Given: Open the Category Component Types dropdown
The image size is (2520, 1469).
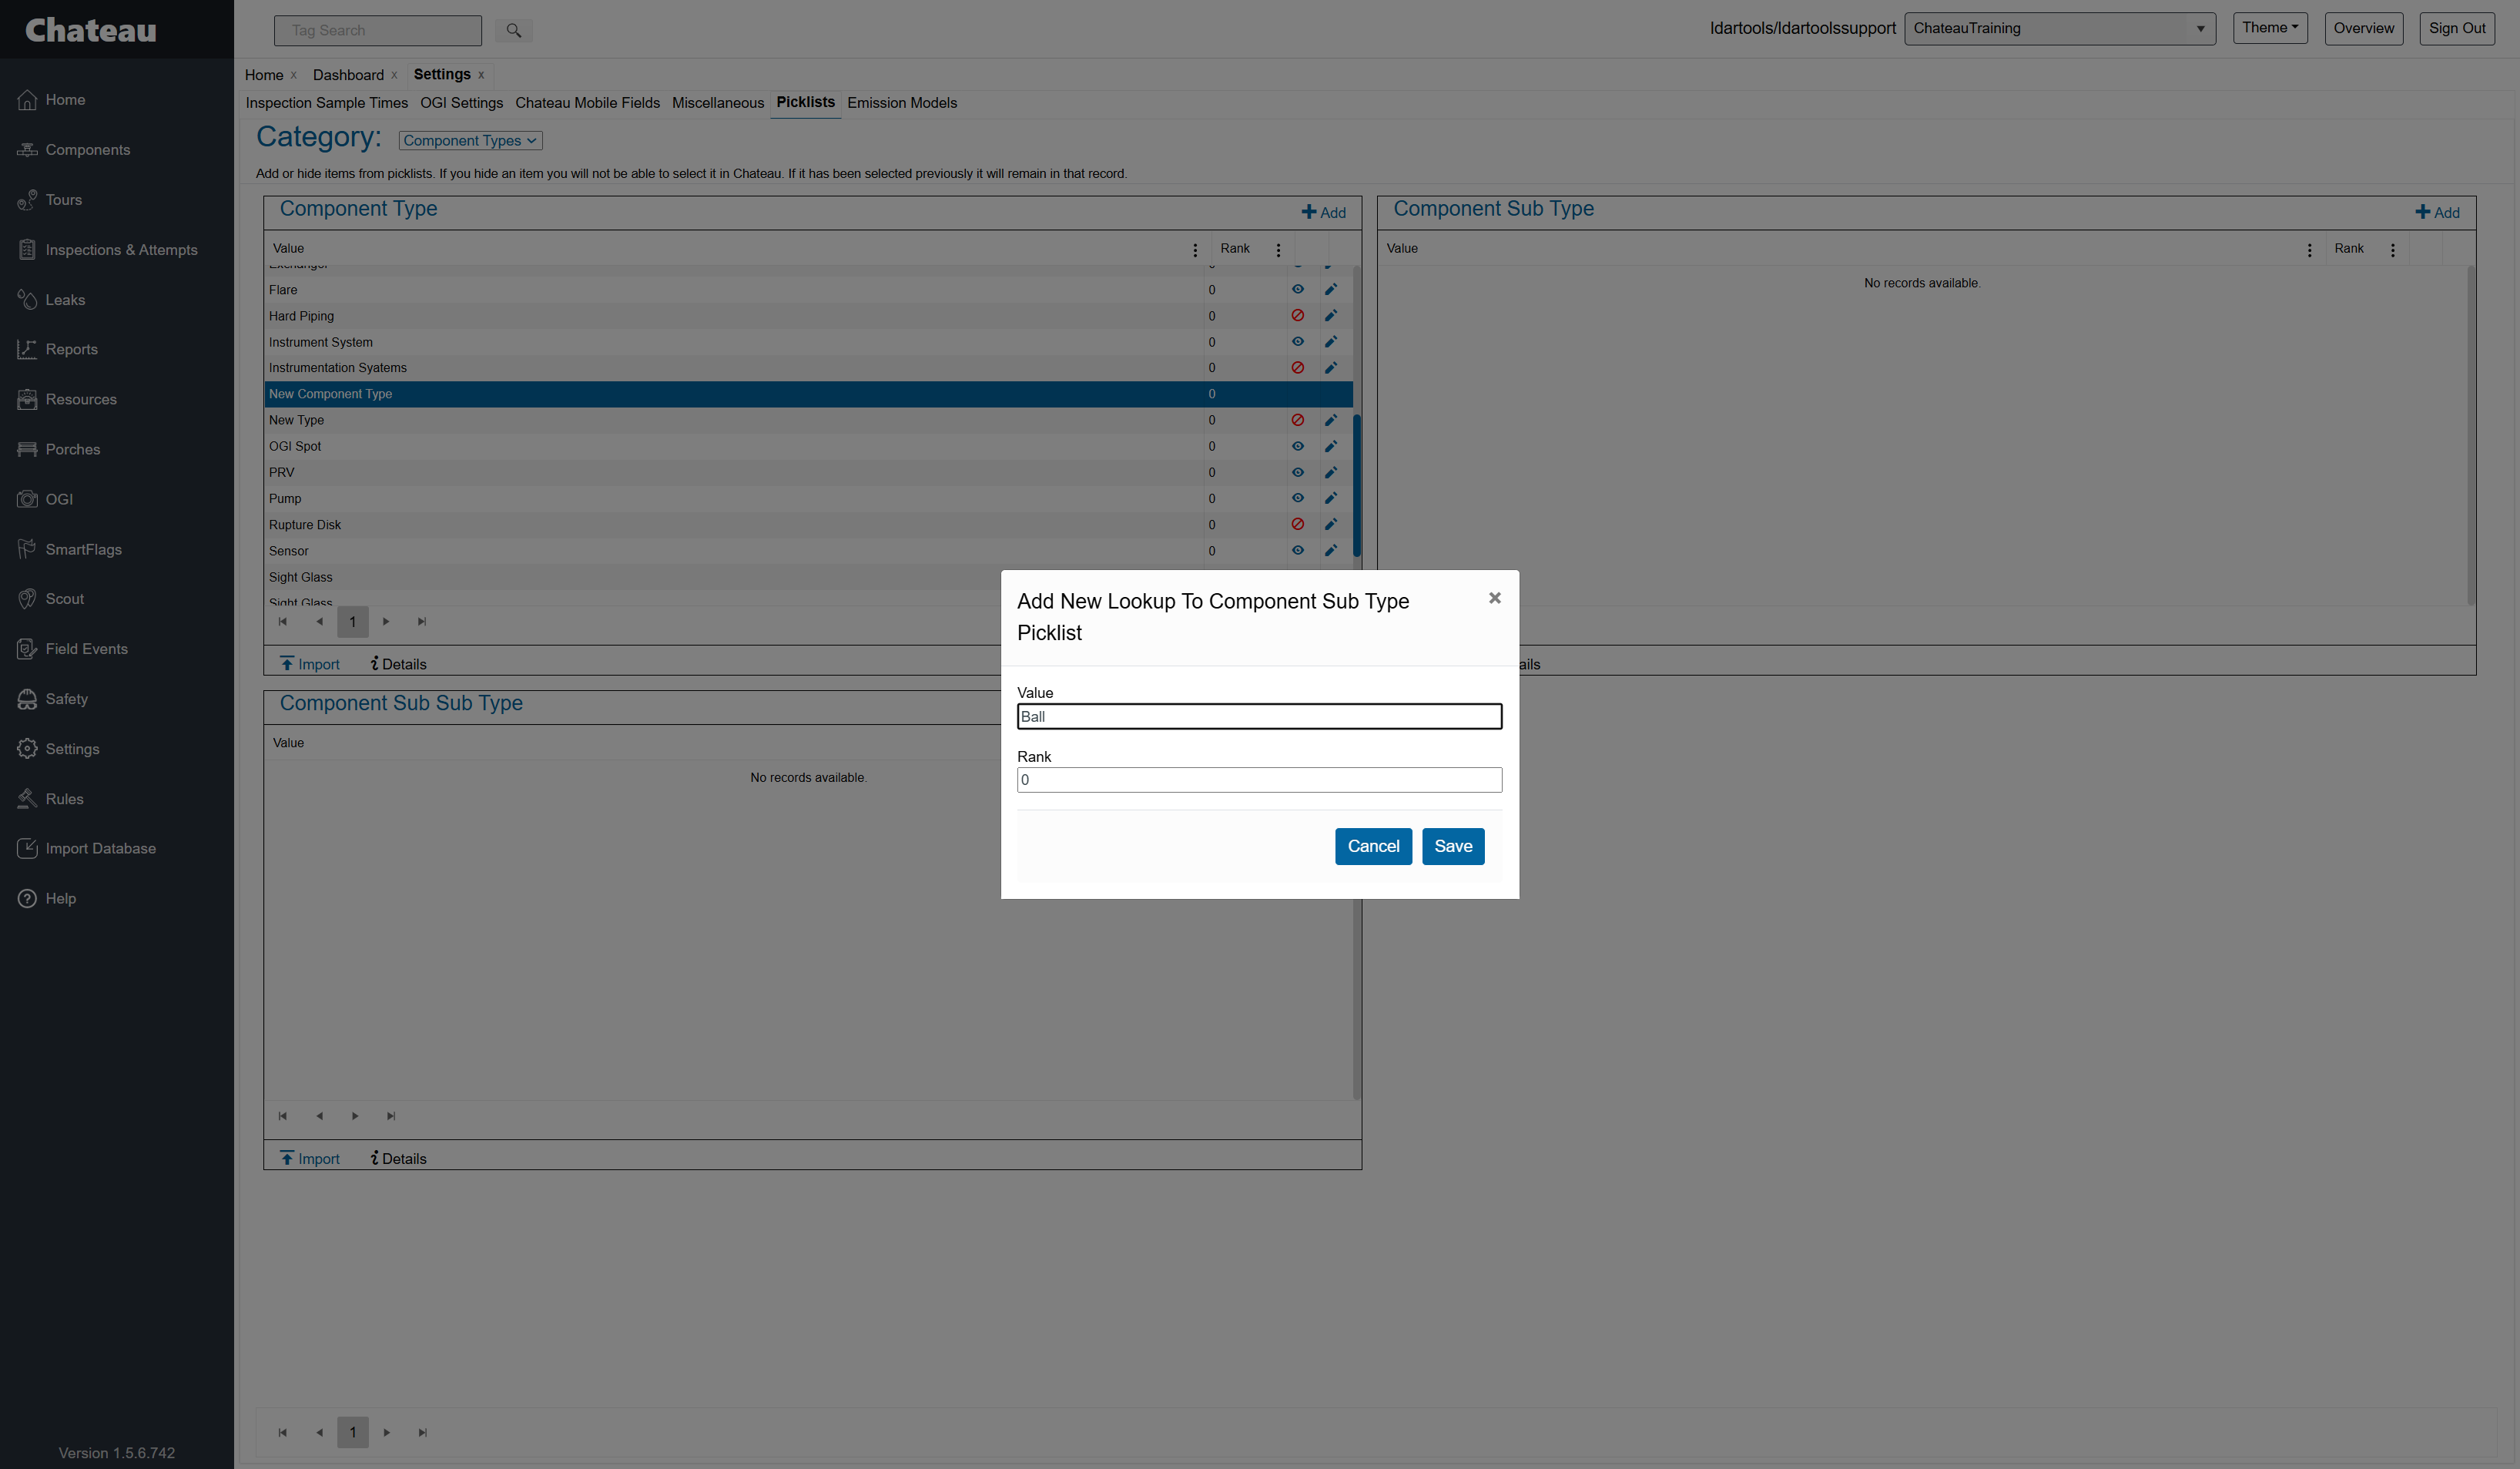Looking at the screenshot, I should (470, 141).
